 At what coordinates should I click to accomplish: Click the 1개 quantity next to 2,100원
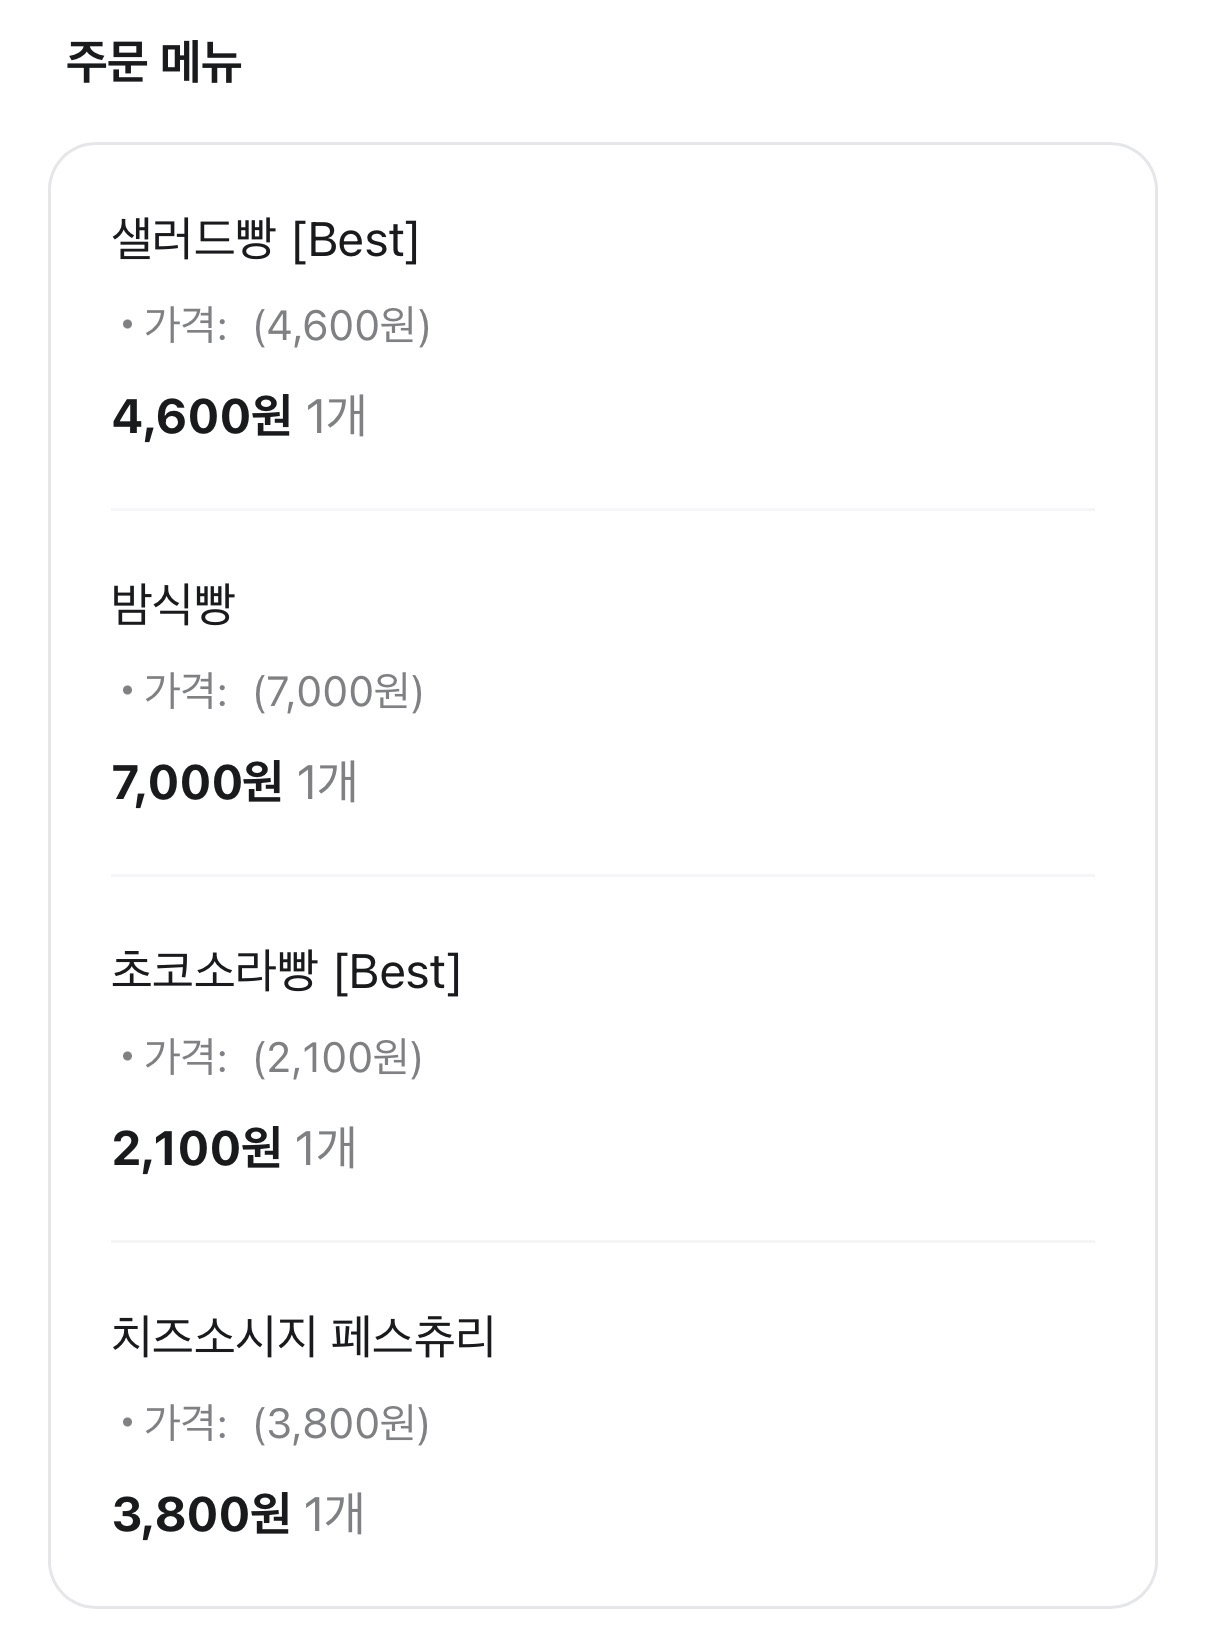pyautogui.click(x=326, y=1148)
